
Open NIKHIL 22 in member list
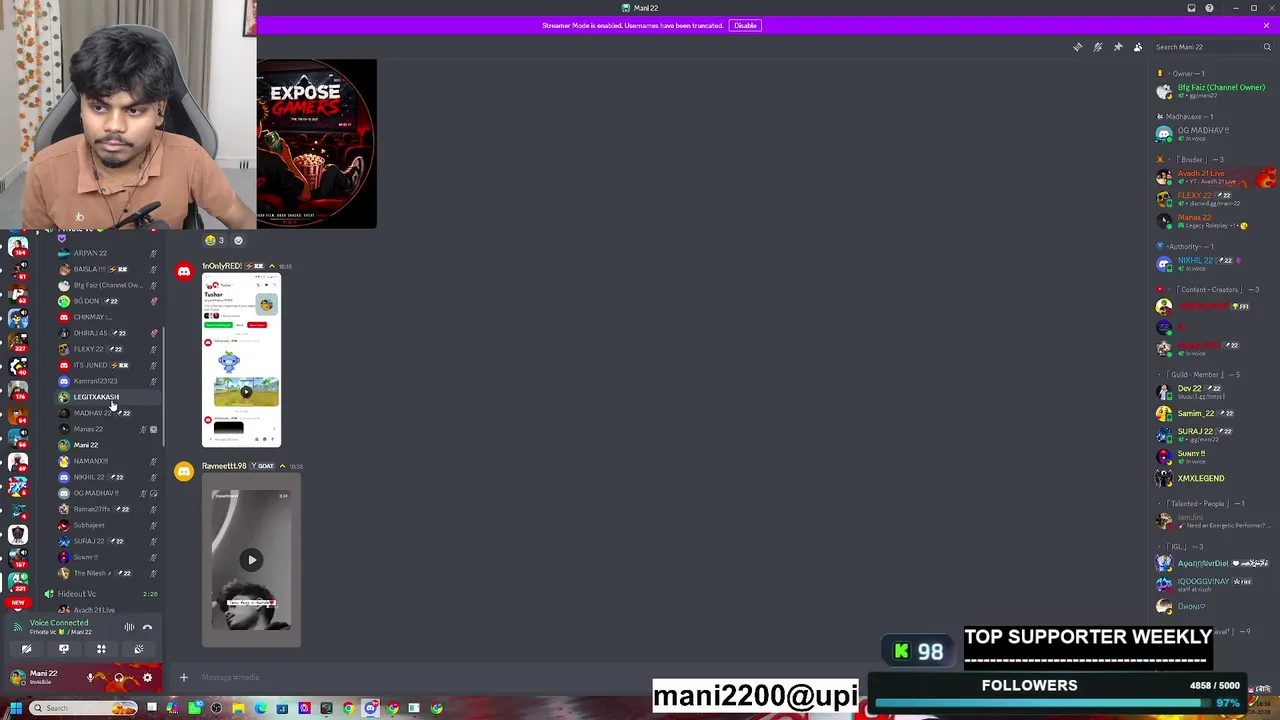point(1212,263)
